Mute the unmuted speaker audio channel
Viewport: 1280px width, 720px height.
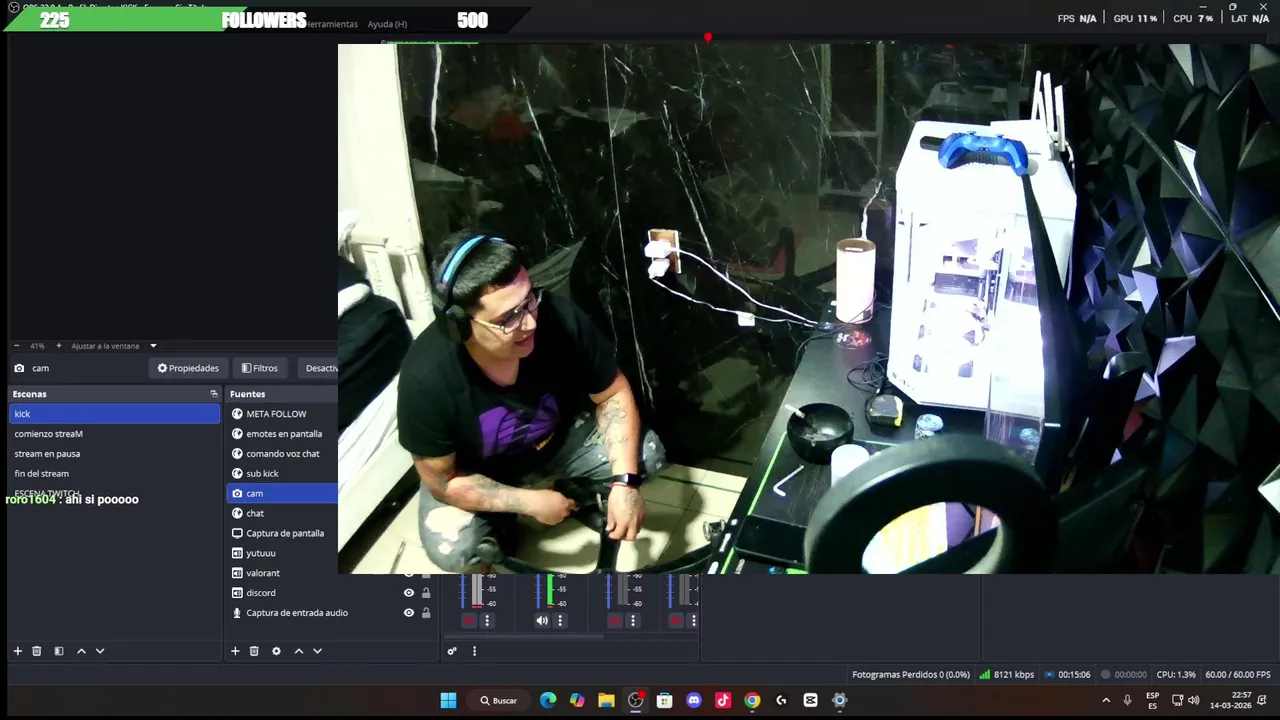point(542,621)
